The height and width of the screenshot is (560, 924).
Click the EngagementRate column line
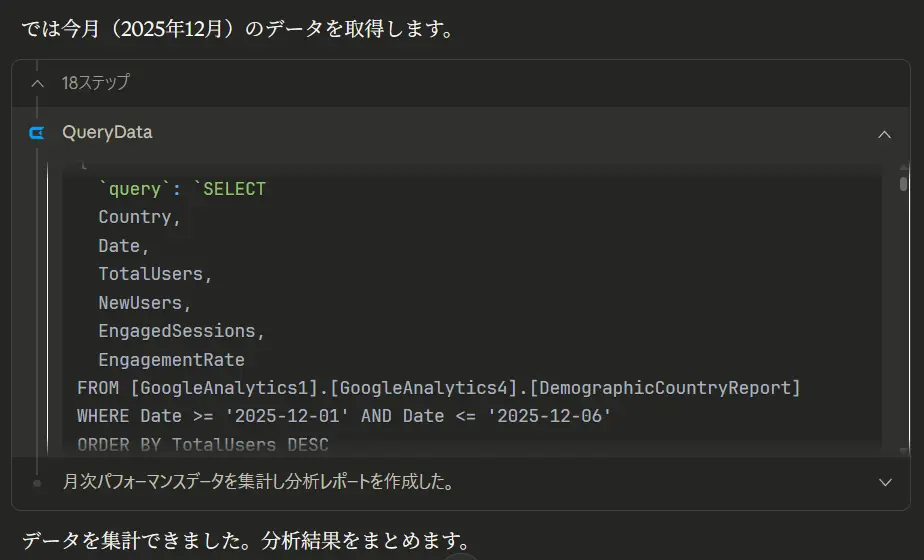[171, 359]
